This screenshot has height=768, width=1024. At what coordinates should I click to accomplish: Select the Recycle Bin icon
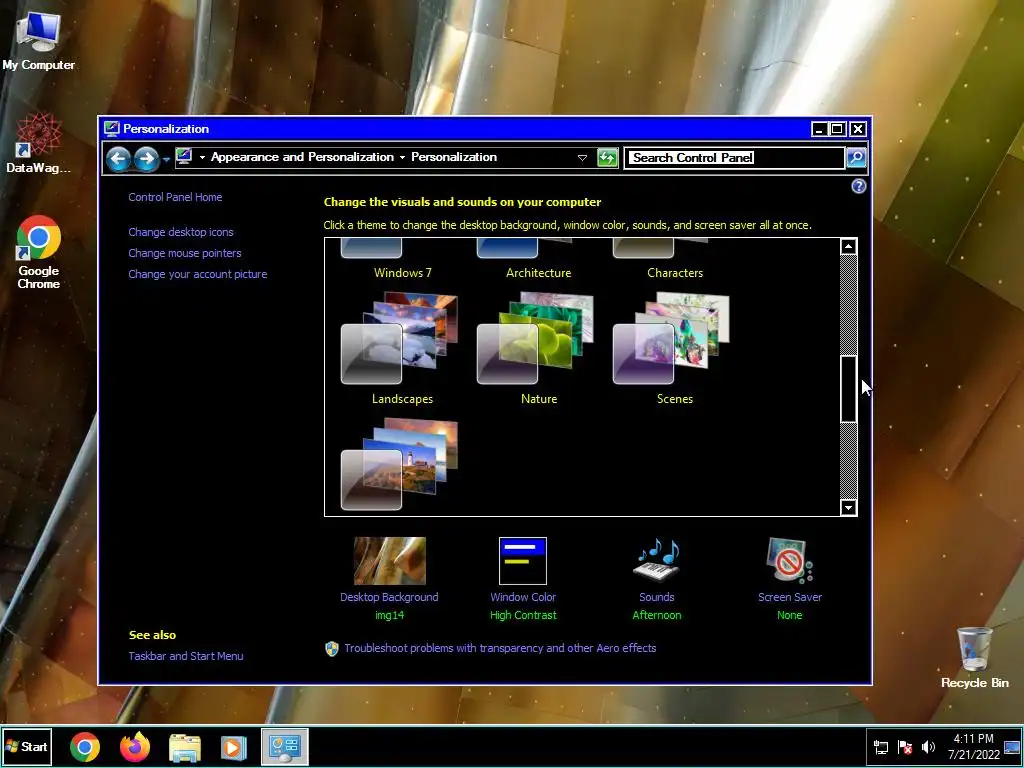[974, 658]
